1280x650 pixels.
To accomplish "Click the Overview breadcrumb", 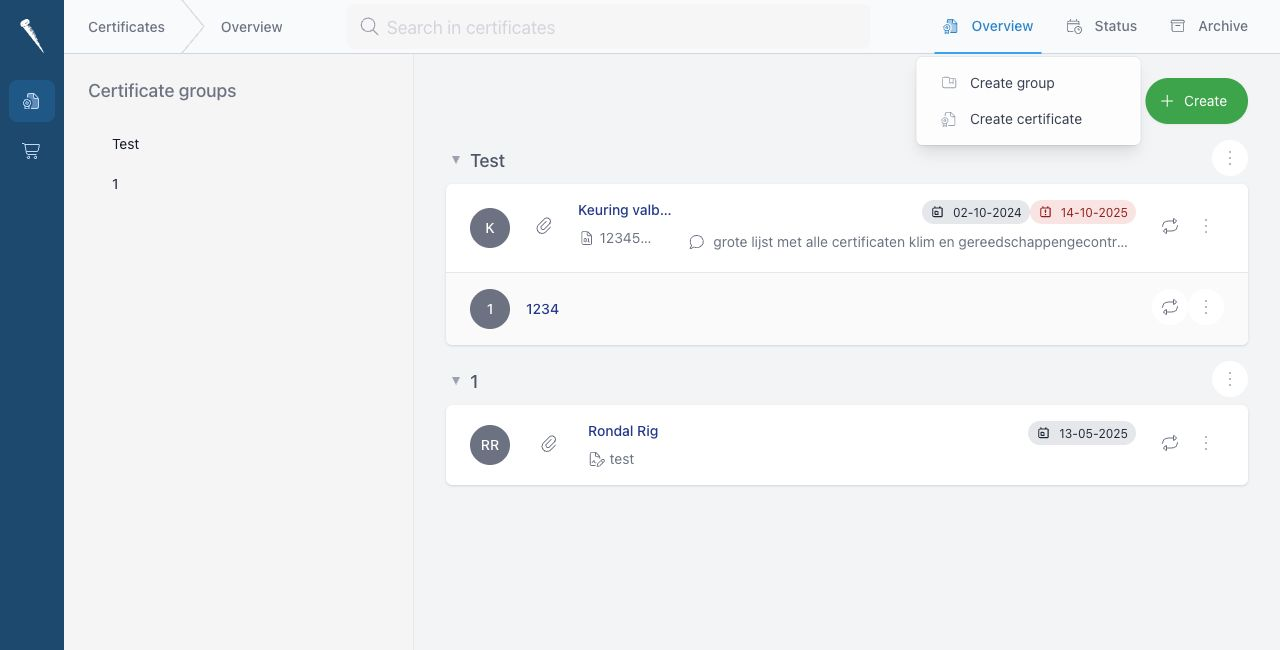I will point(251,27).
